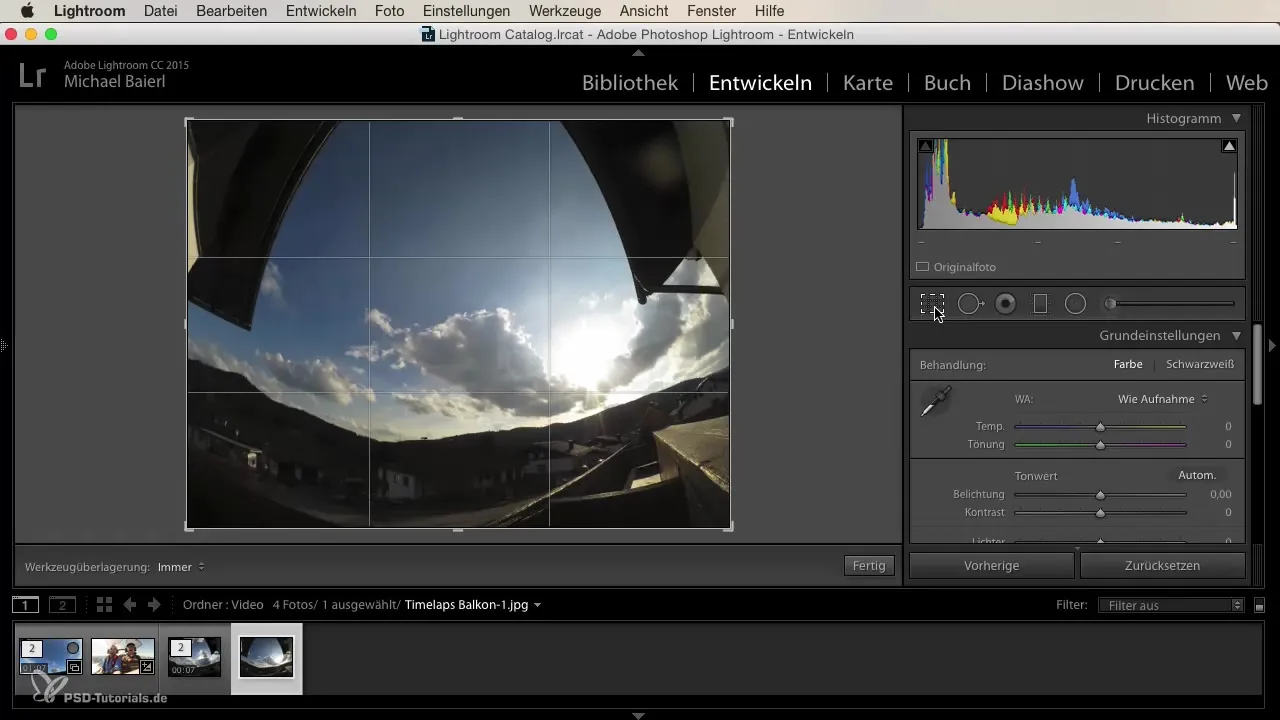
Task: Switch to the Web module
Action: click(1246, 83)
